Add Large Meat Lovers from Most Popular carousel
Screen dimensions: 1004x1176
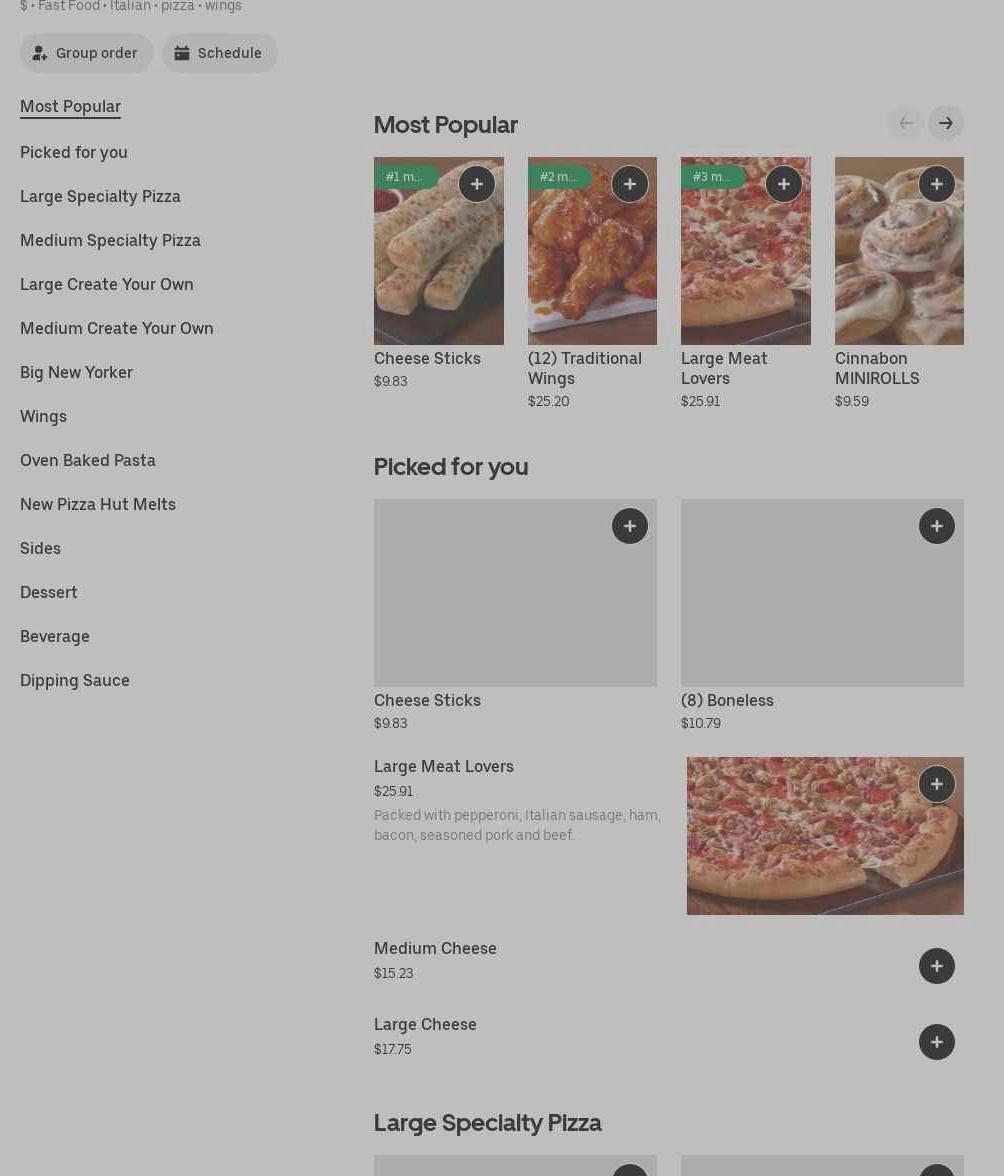click(784, 184)
